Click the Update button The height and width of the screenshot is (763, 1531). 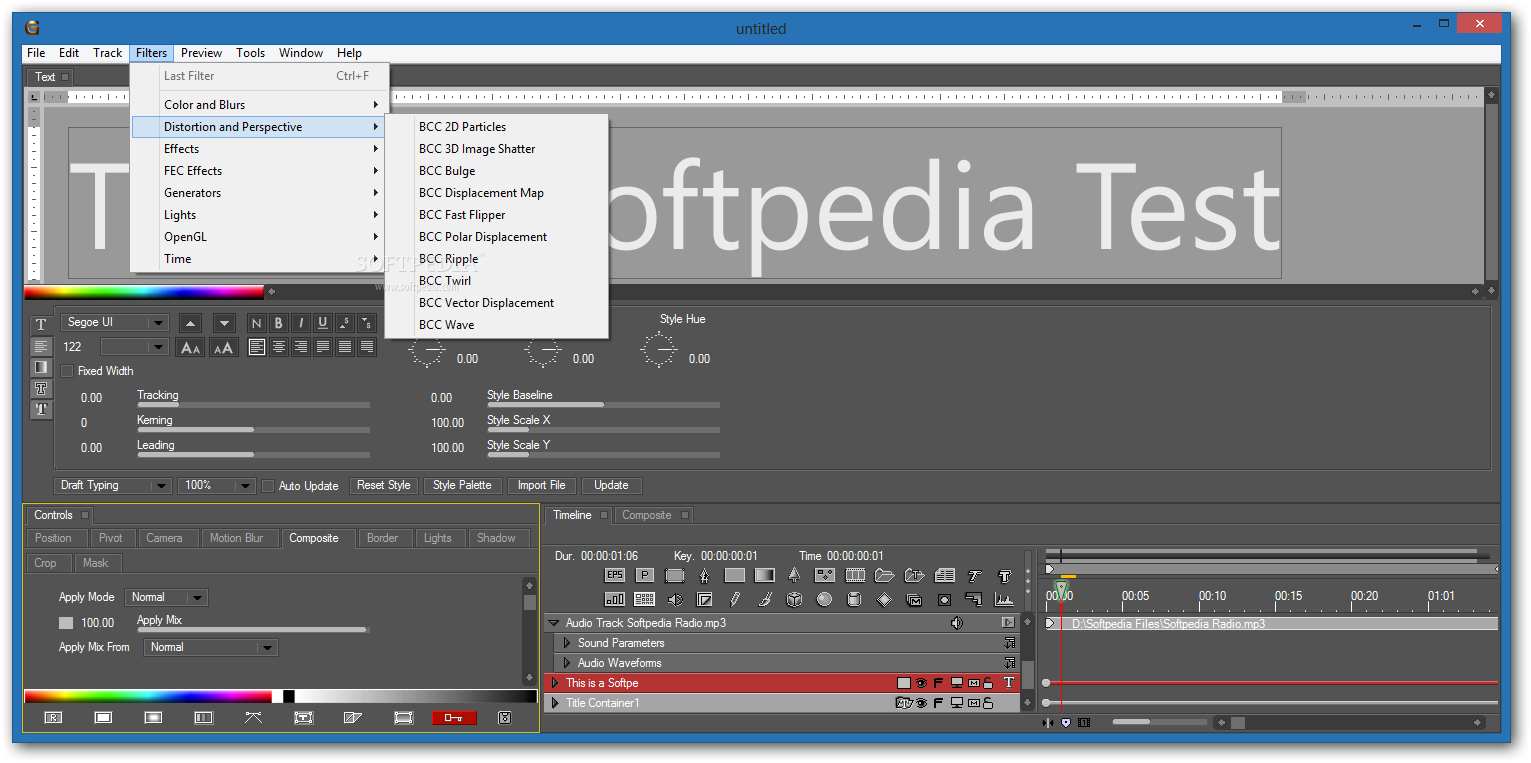coord(611,485)
